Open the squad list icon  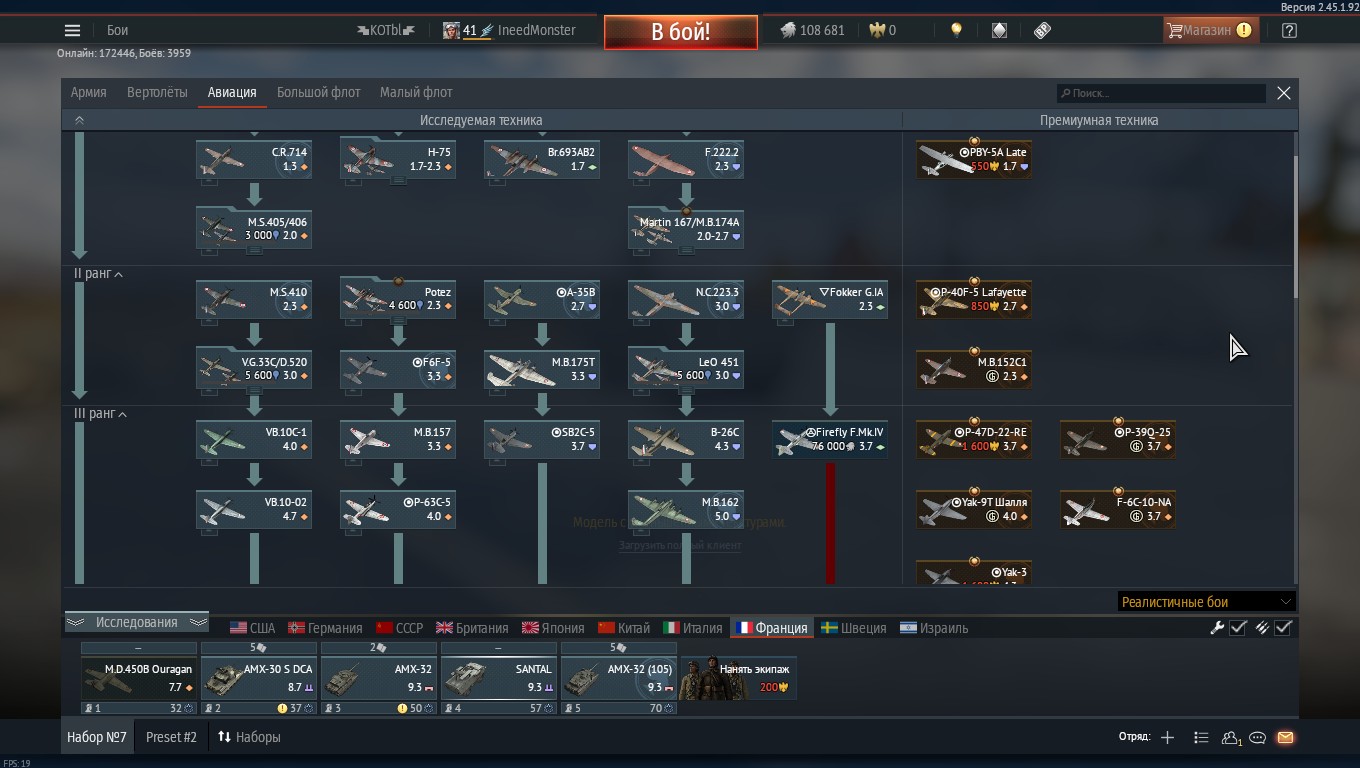[x=1201, y=737]
